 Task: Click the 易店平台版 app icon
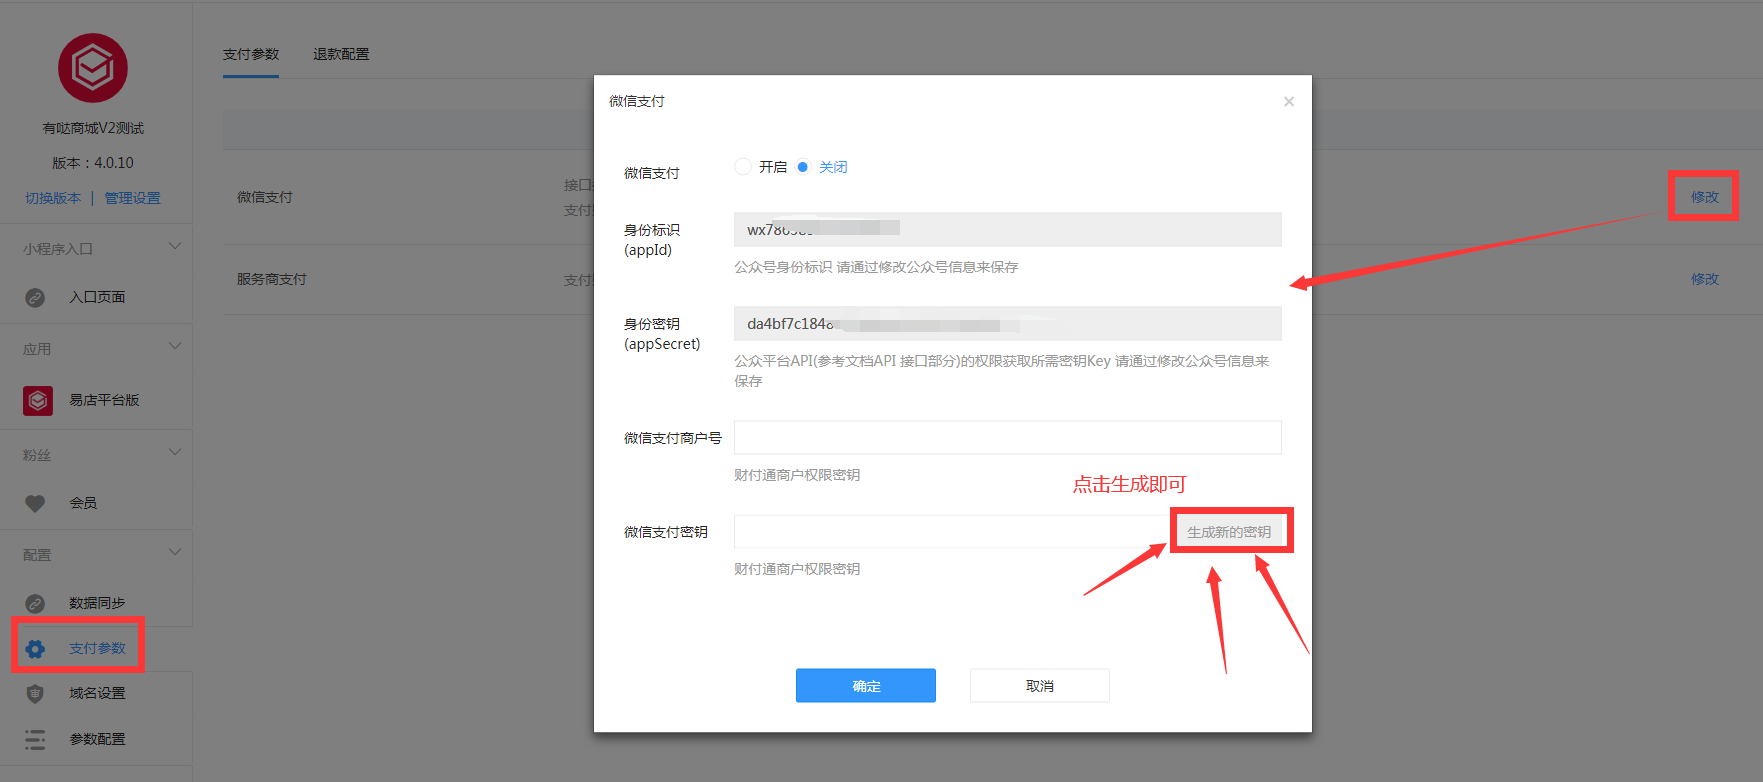click(38, 400)
